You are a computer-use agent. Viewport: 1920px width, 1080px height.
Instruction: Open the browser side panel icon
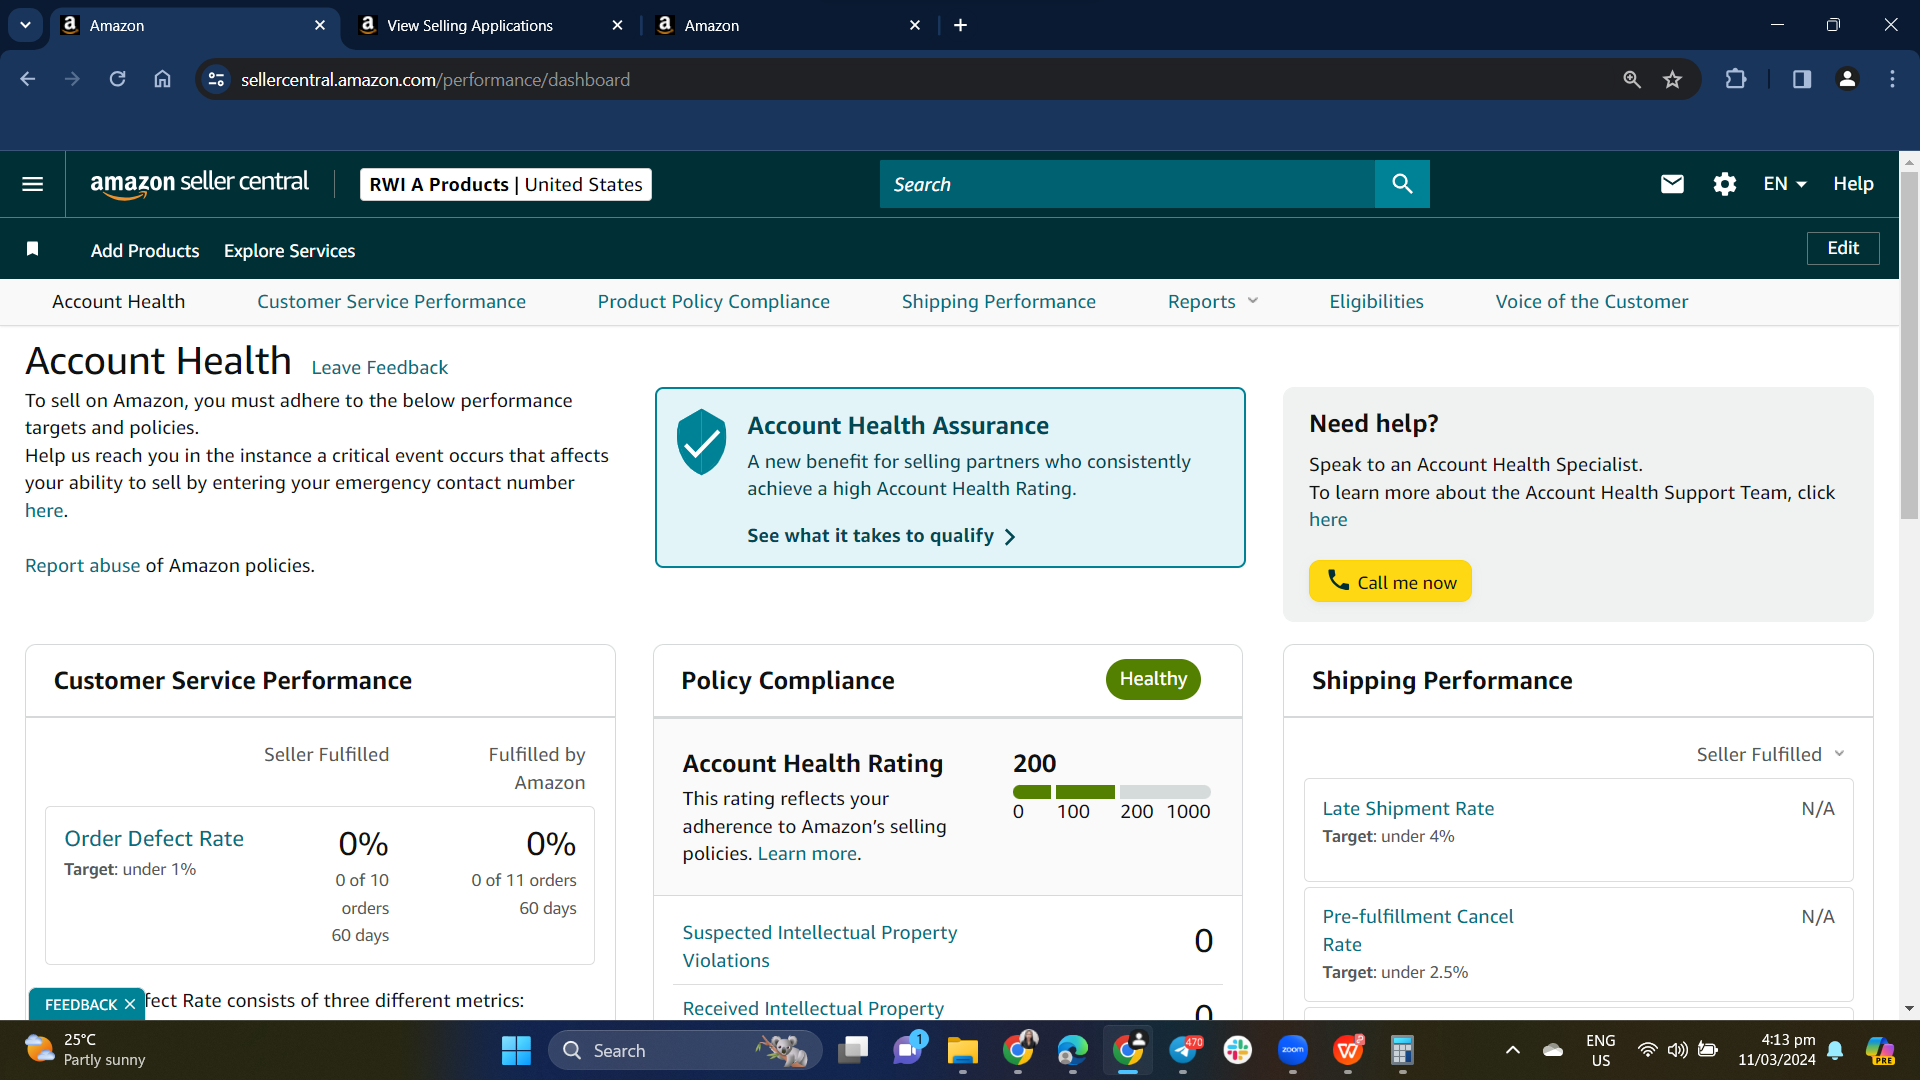point(1801,79)
